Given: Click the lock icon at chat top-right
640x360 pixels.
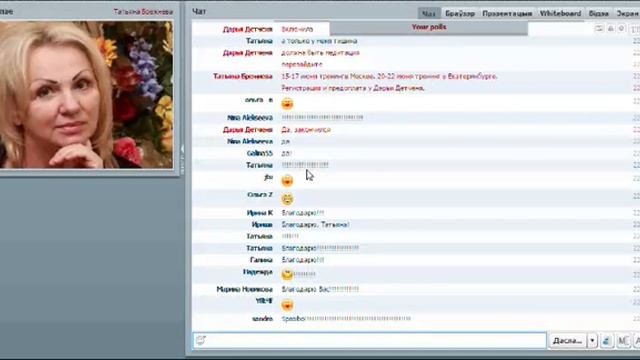Looking at the screenshot, I should pos(611,29).
